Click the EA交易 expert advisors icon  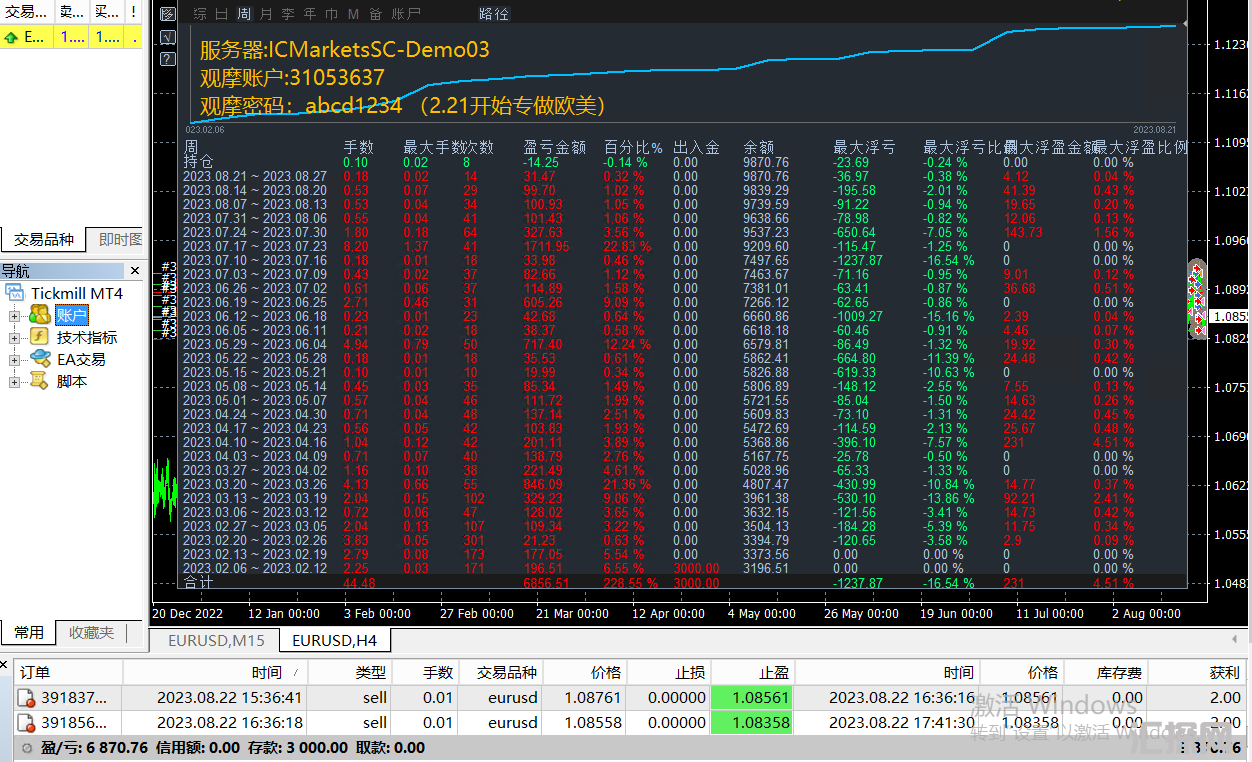(x=40, y=359)
